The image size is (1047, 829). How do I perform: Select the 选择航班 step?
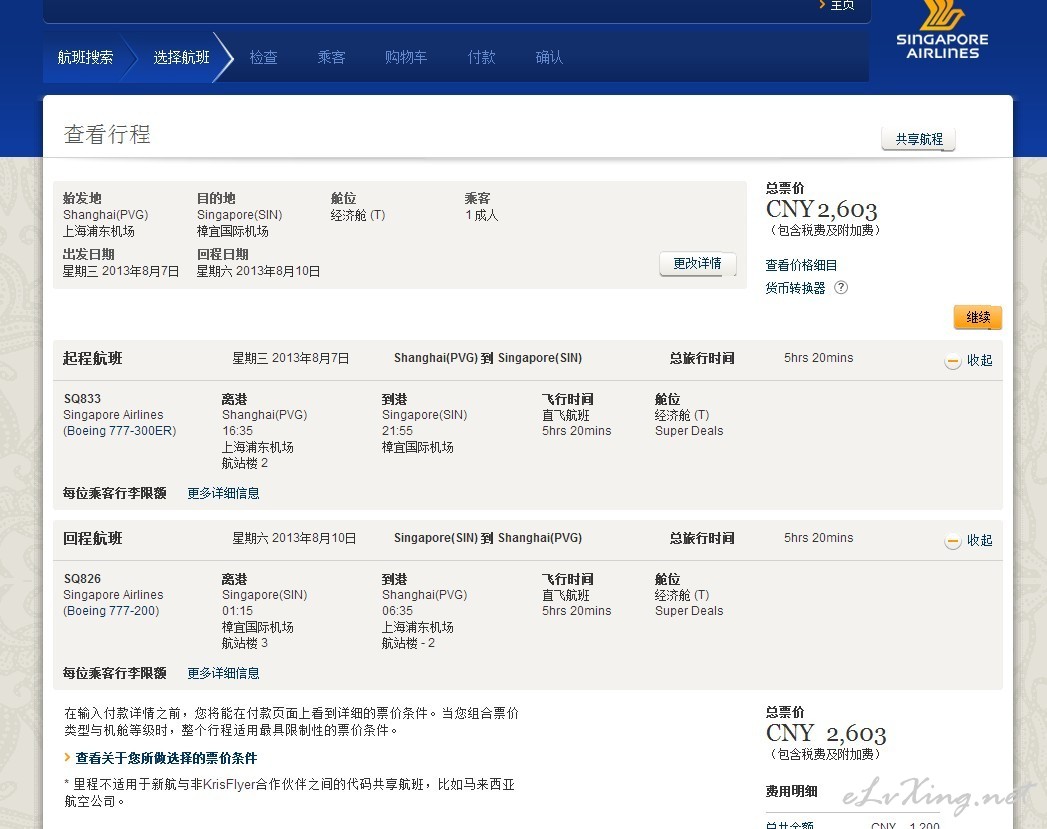pyautogui.click(x=182, y=57)
